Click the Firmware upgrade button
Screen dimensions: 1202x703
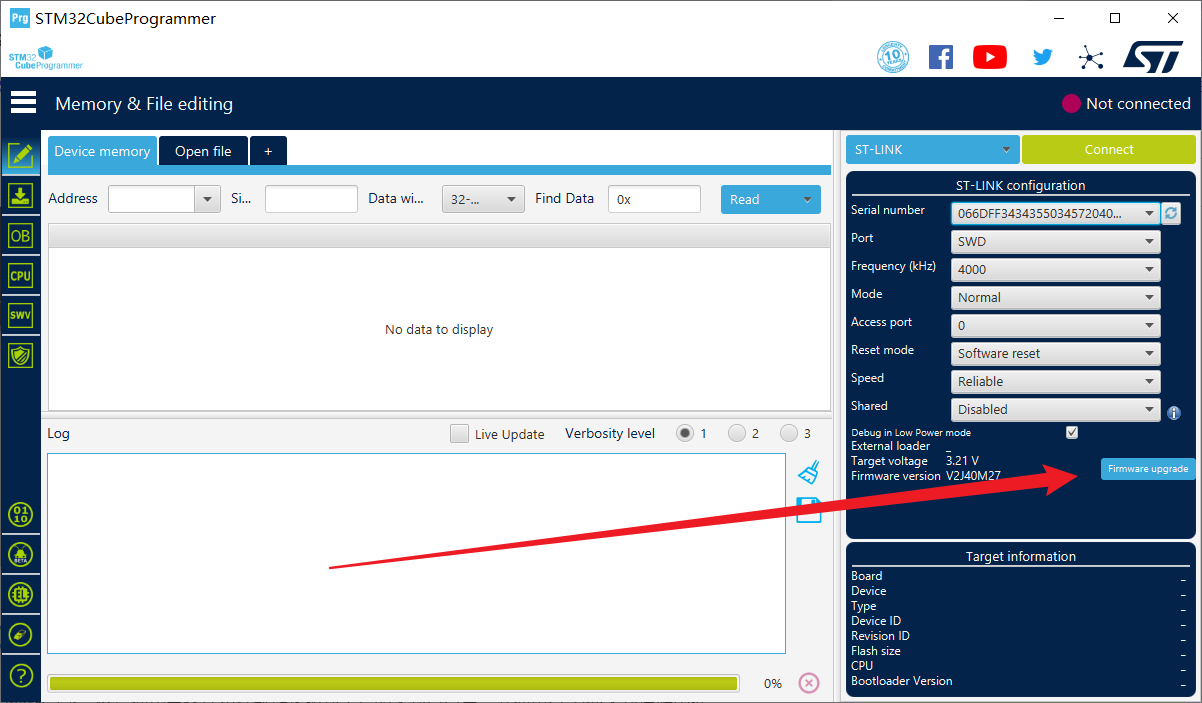[x=1147, y=468]
